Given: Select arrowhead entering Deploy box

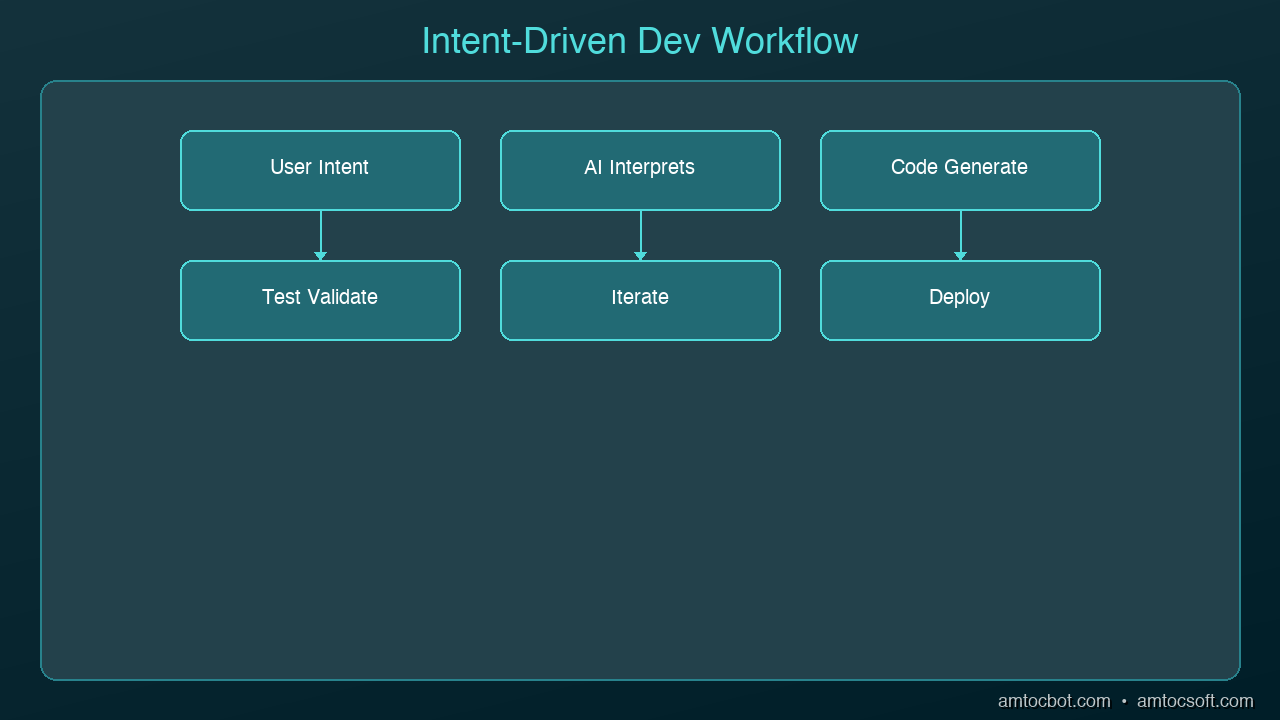Looking at the screenshot, I should point(960,256).
